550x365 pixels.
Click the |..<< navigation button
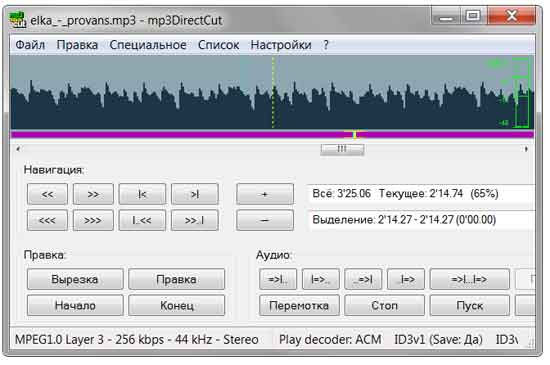pos(142,220)
